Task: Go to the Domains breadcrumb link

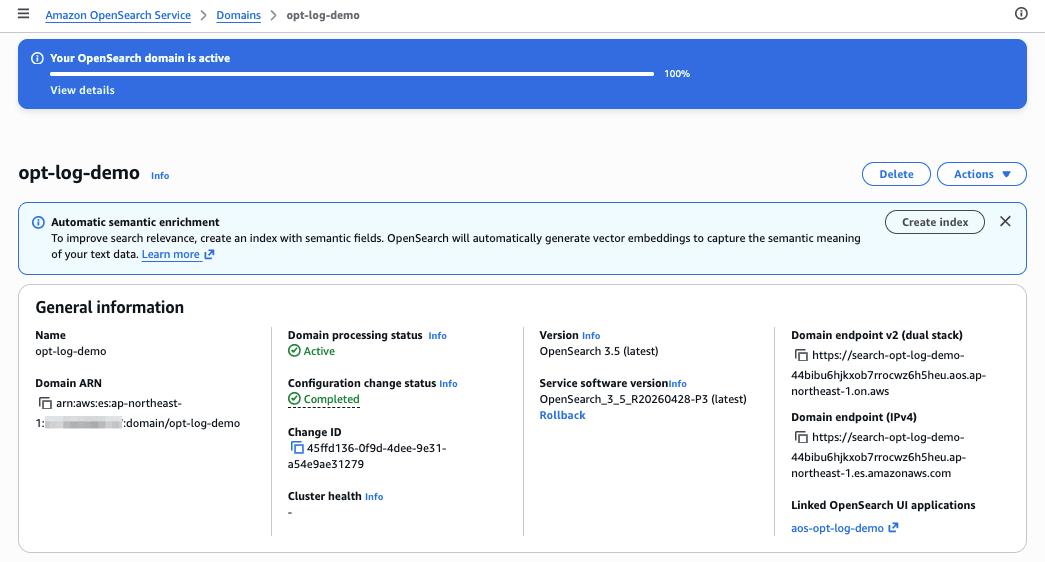Action: (x=239, y=15)
